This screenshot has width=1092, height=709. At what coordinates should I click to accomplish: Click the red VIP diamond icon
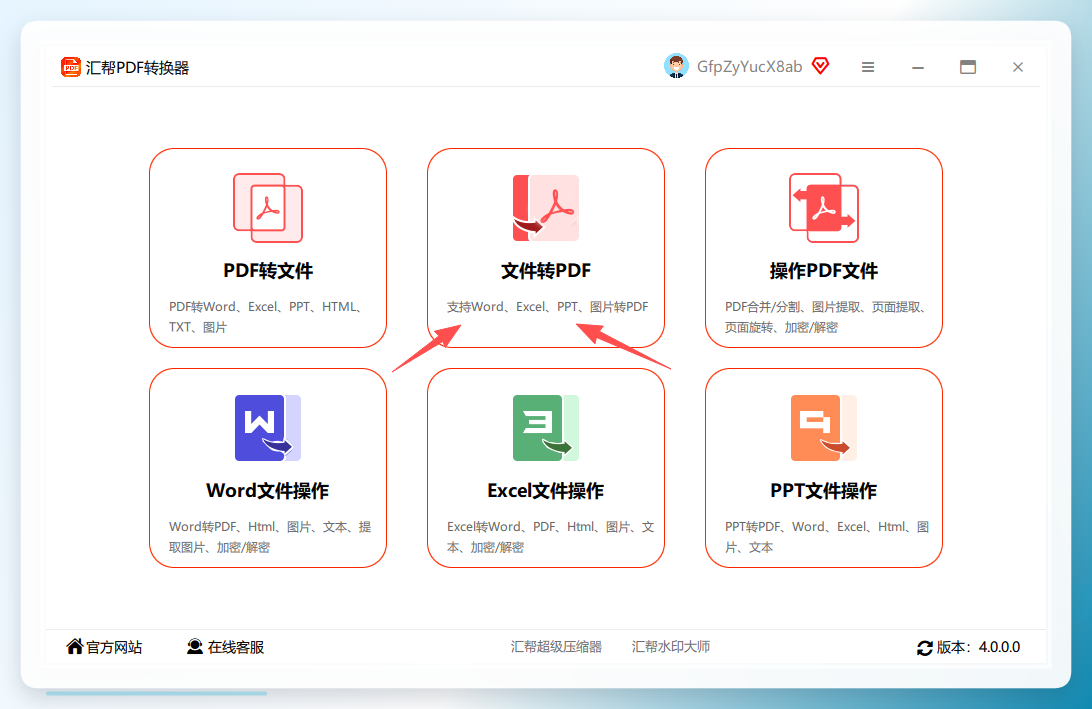[821, 65]
